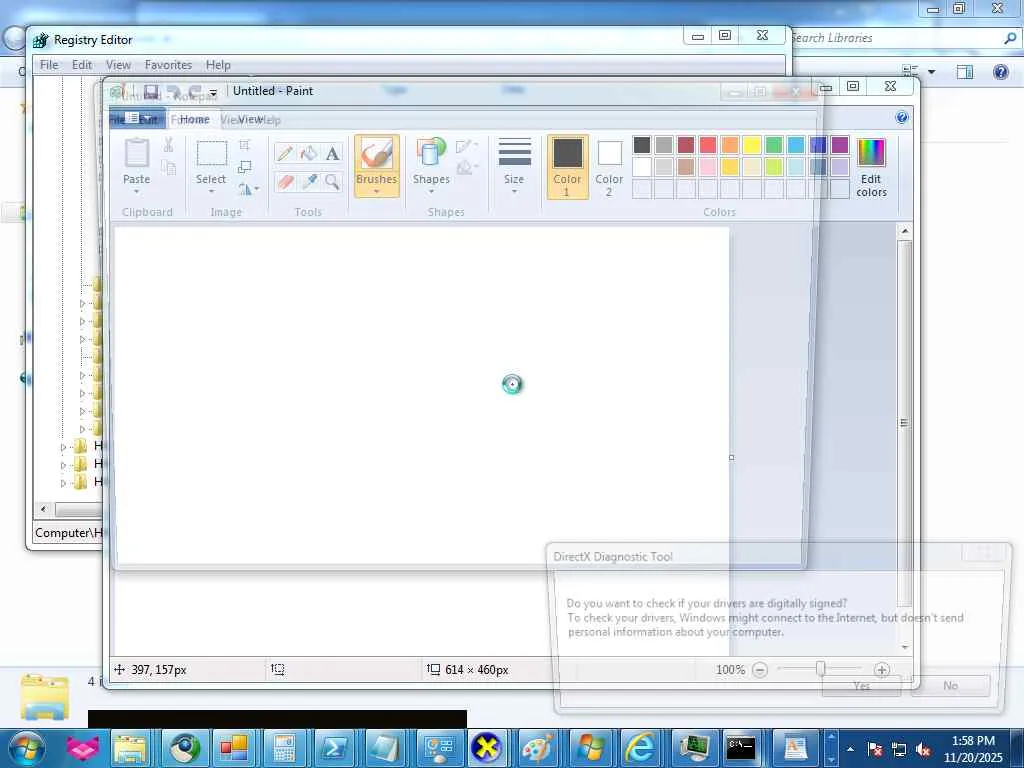Open the Shapes gallery icon
The height and width of the screenshot is (768, 1024).
pos(431,153)
